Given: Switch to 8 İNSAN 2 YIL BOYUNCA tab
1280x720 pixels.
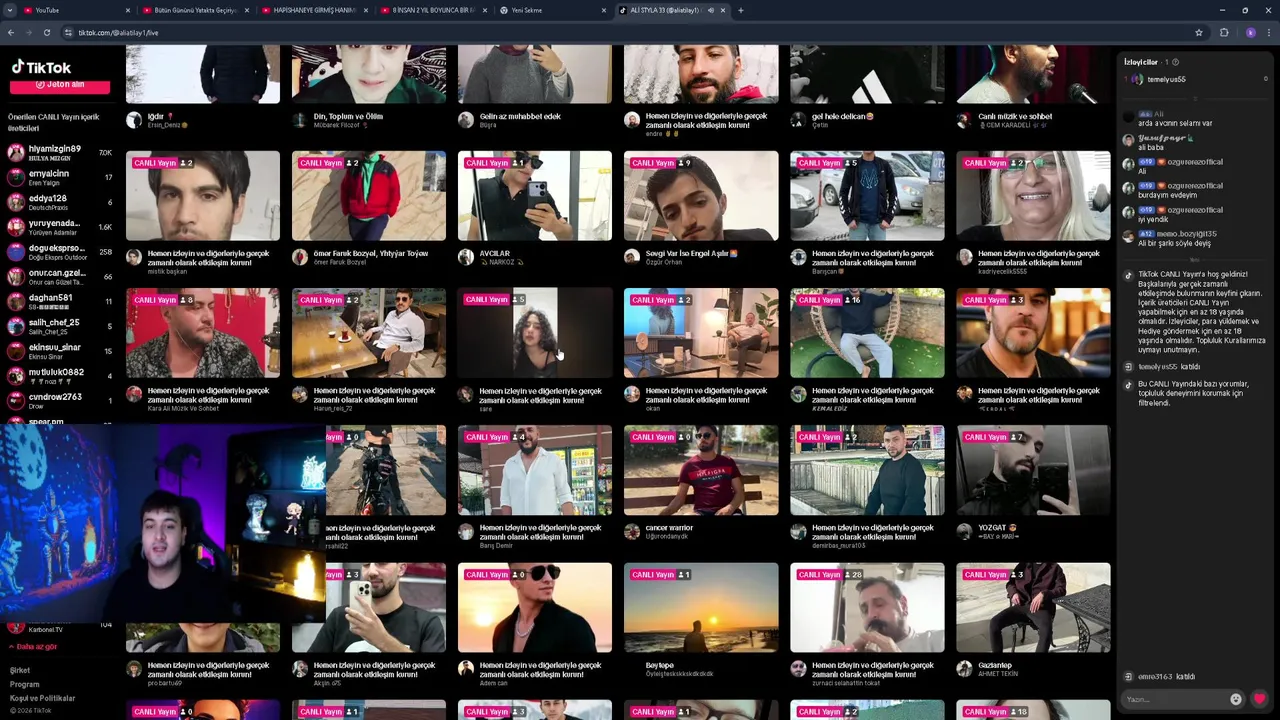Looking at the screenshot, I should pos(433,10).
